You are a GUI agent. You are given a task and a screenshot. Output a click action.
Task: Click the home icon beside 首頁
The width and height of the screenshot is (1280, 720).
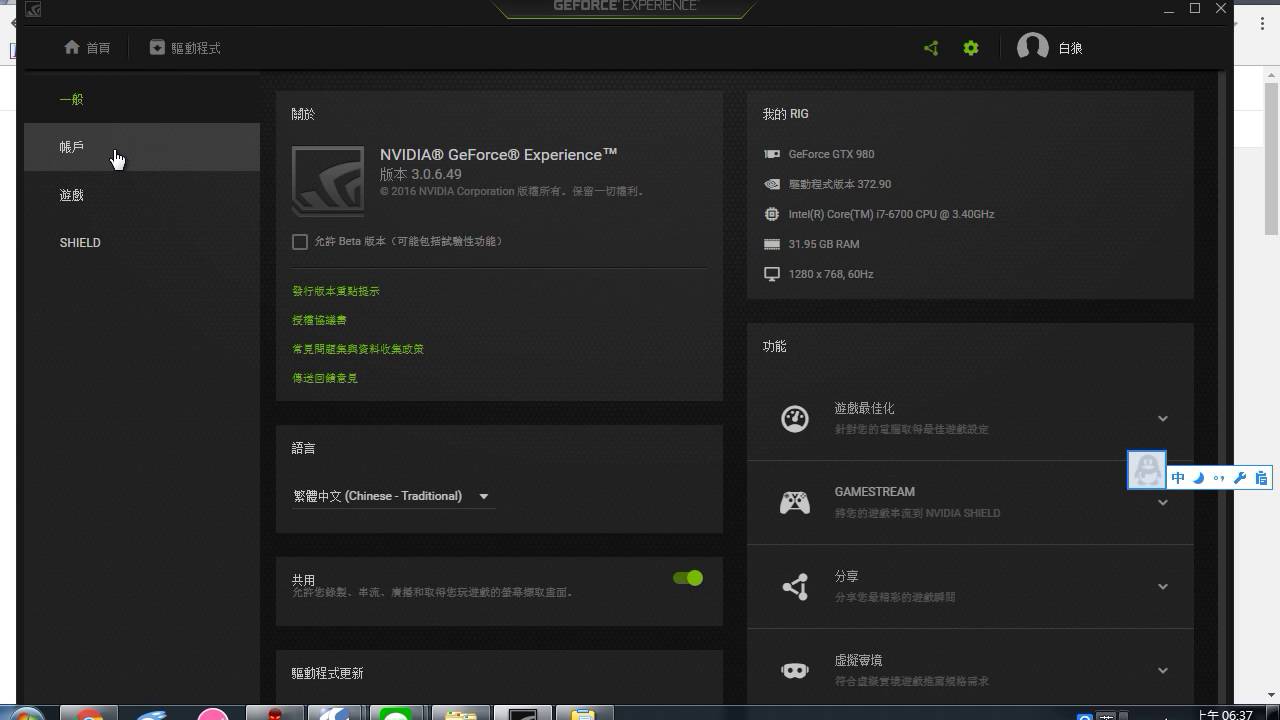click(x=72, y=47)
